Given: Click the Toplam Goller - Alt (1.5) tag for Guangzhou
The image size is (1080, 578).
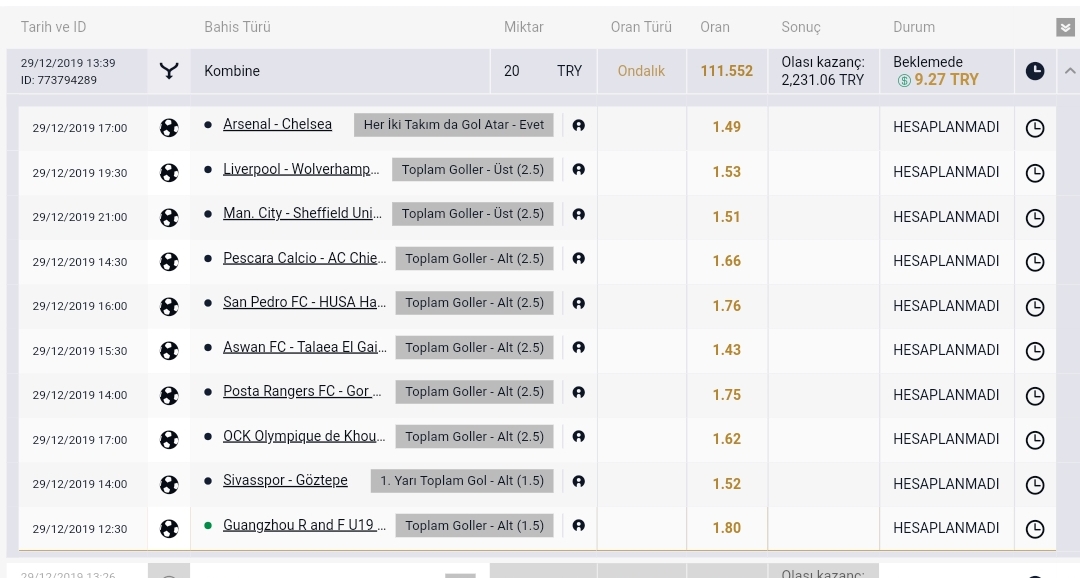Looking at the screenshot, I should click(x=474, y=525).
